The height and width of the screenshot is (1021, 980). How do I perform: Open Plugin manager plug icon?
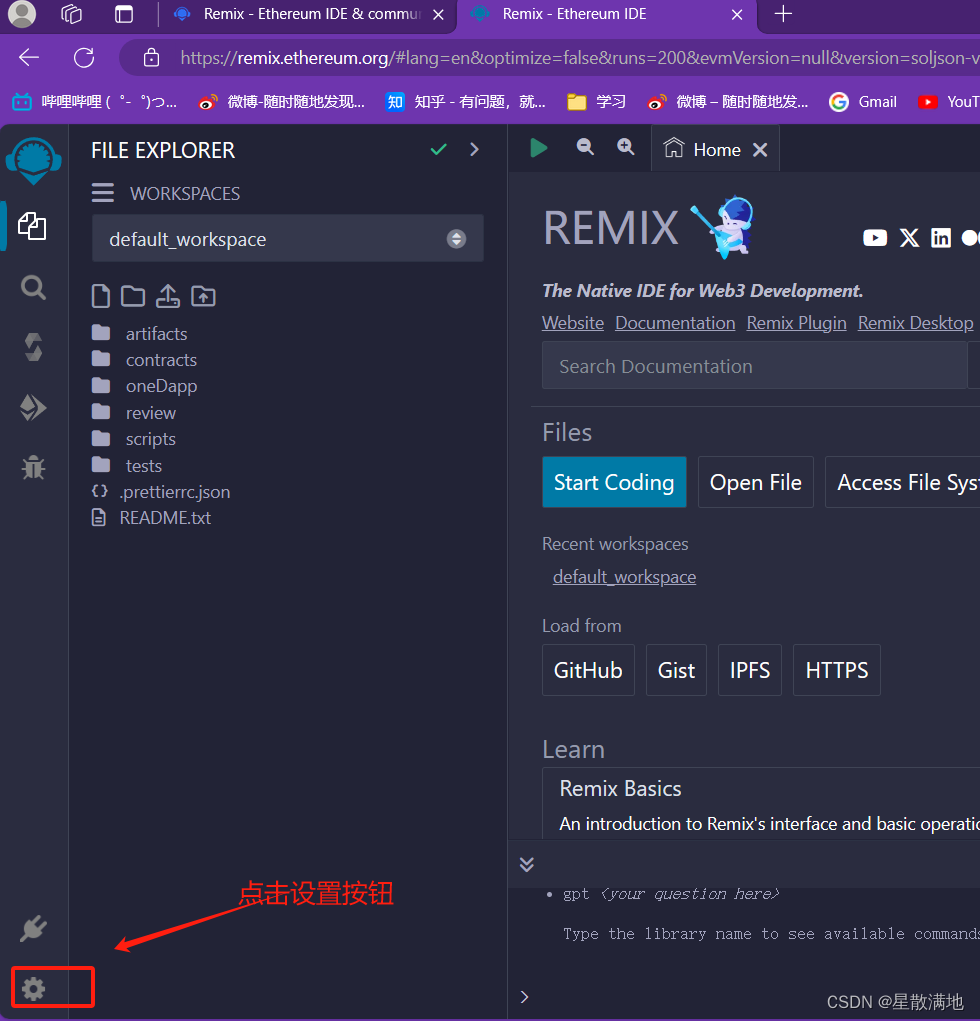coord(33,929)
